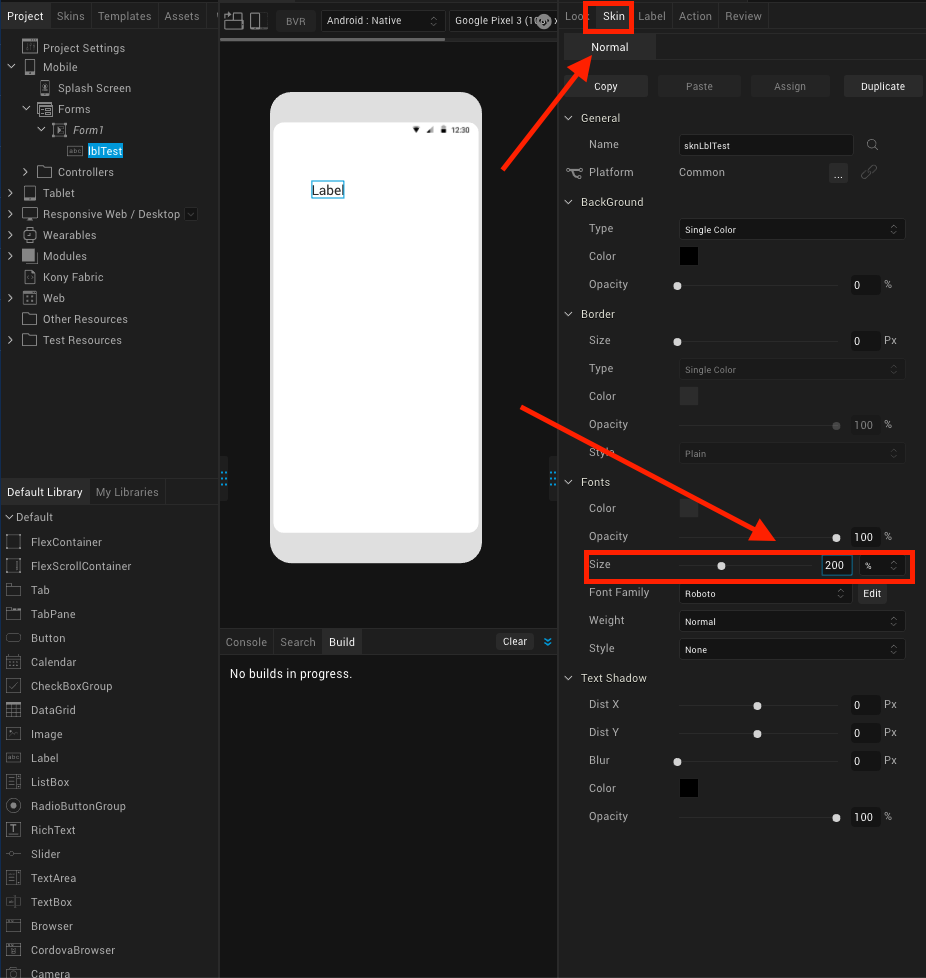Select the TextArea widget icon
Screen dimensions: 926x978
[13, 878]
